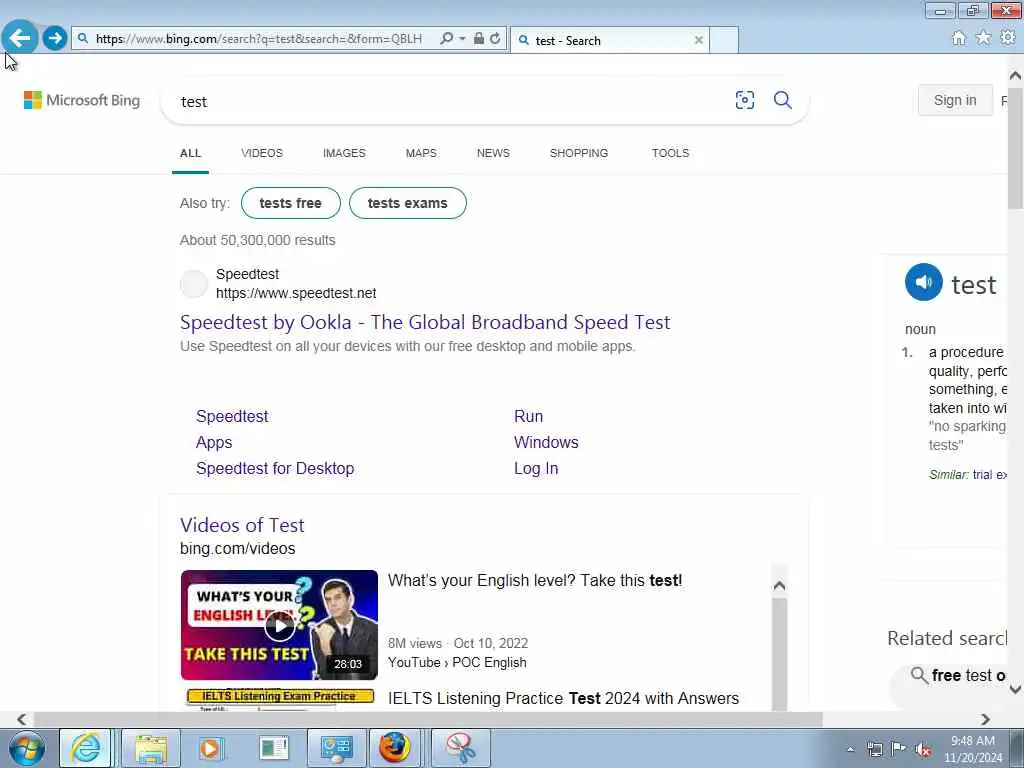This screenshot has height=768, width=1024.
Task: Open visual search camera icon
Action: 744,100
